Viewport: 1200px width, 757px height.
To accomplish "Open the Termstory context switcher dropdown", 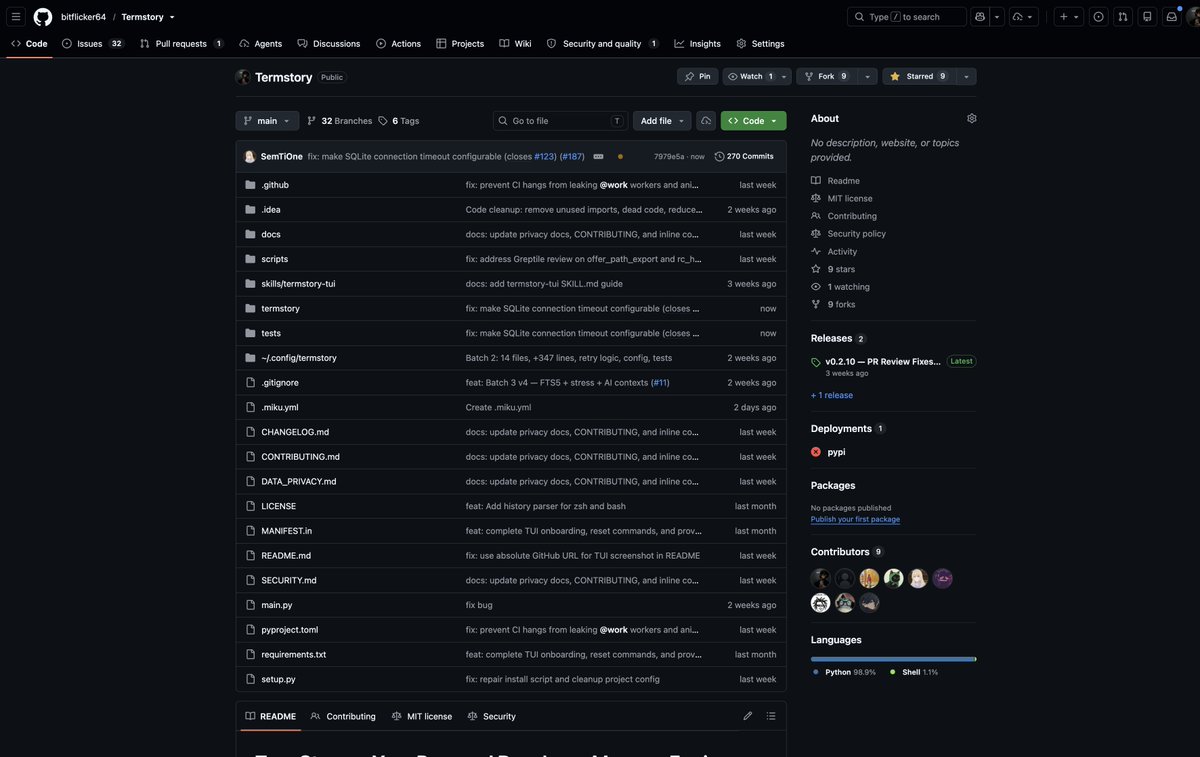I will (172, 17).
